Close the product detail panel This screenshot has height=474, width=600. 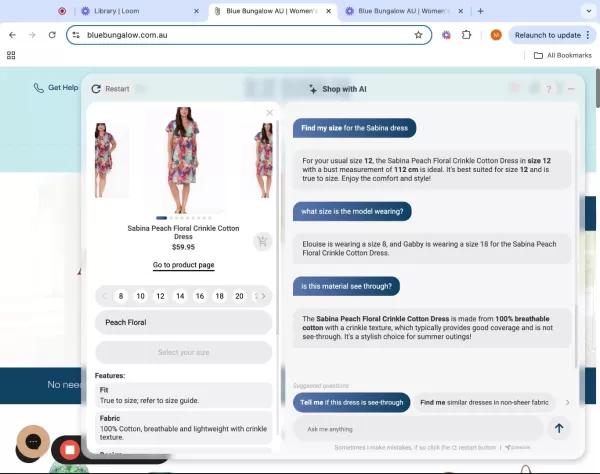tap(270, 112)
